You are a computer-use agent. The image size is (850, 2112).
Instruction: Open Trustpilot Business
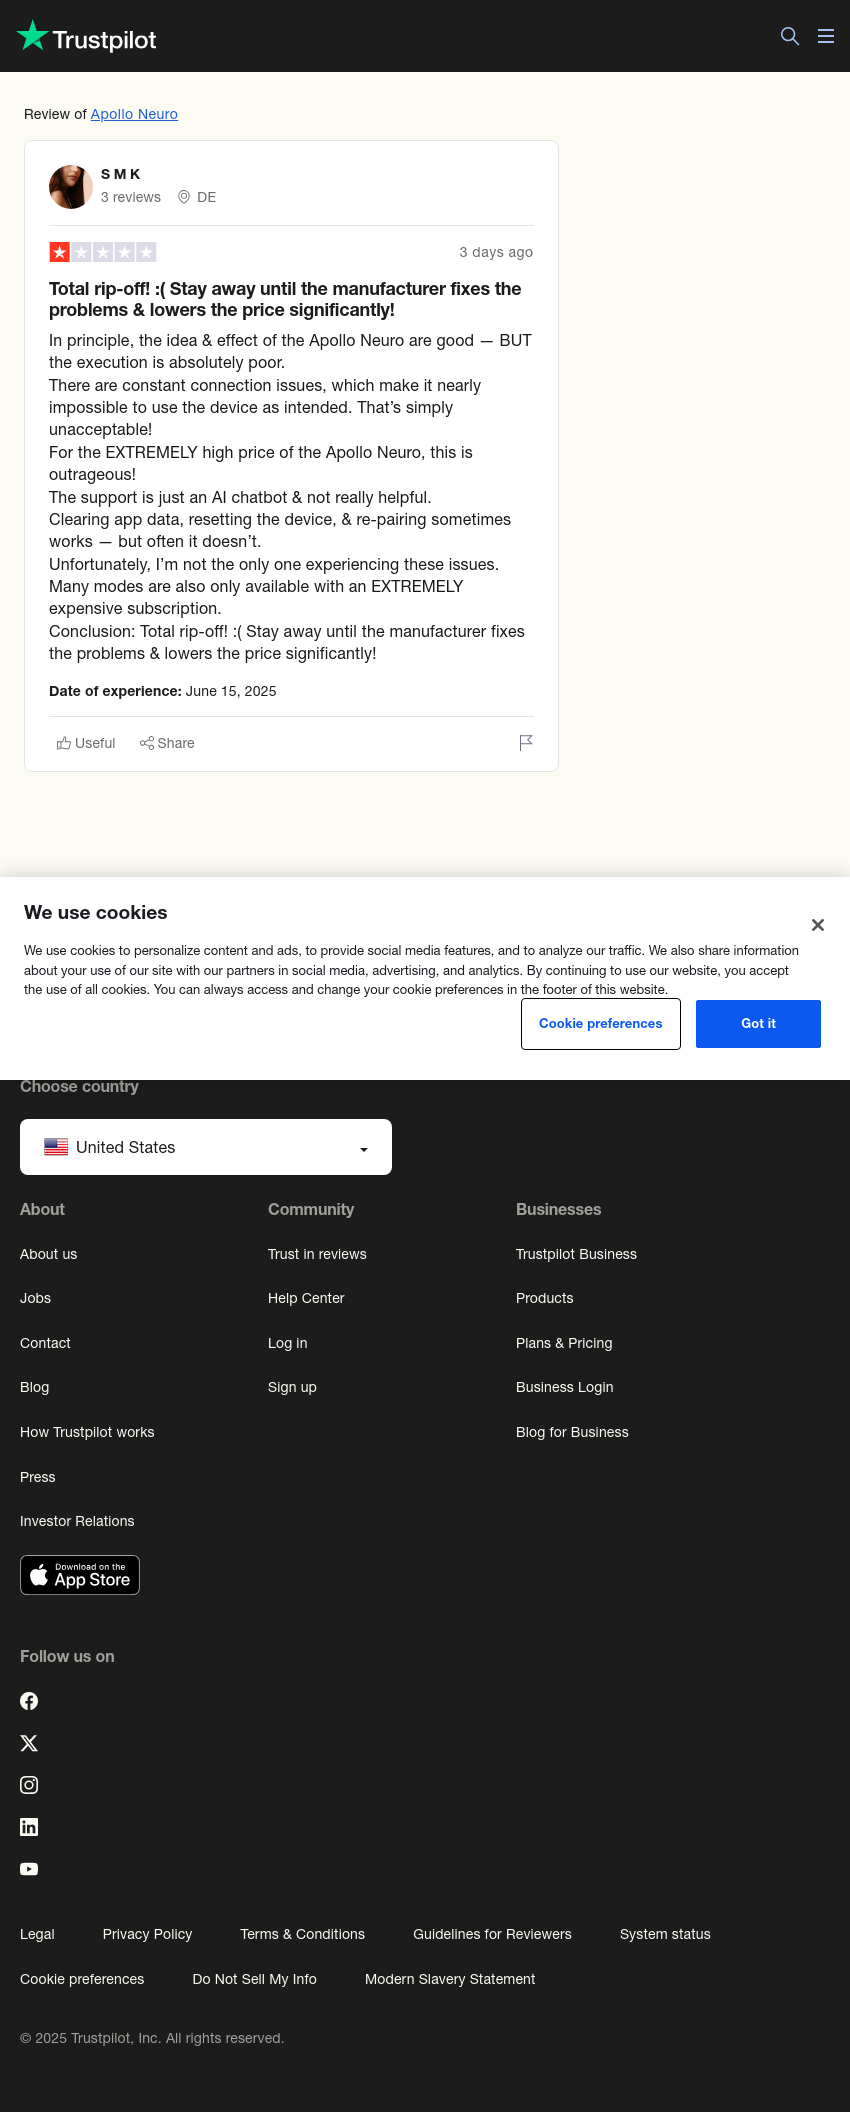pyautogui.click(x=576, y=1254)
